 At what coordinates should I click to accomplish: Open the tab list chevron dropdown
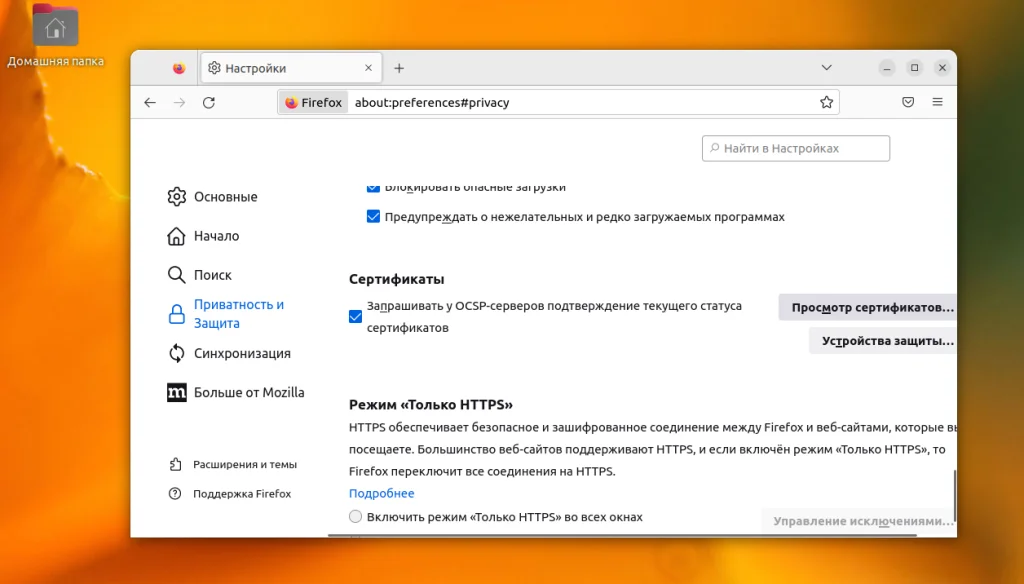click(x=827, y=67)
